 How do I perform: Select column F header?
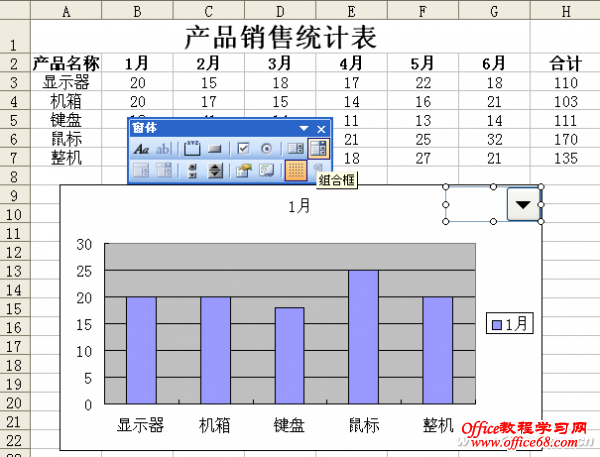coord(423,11)
